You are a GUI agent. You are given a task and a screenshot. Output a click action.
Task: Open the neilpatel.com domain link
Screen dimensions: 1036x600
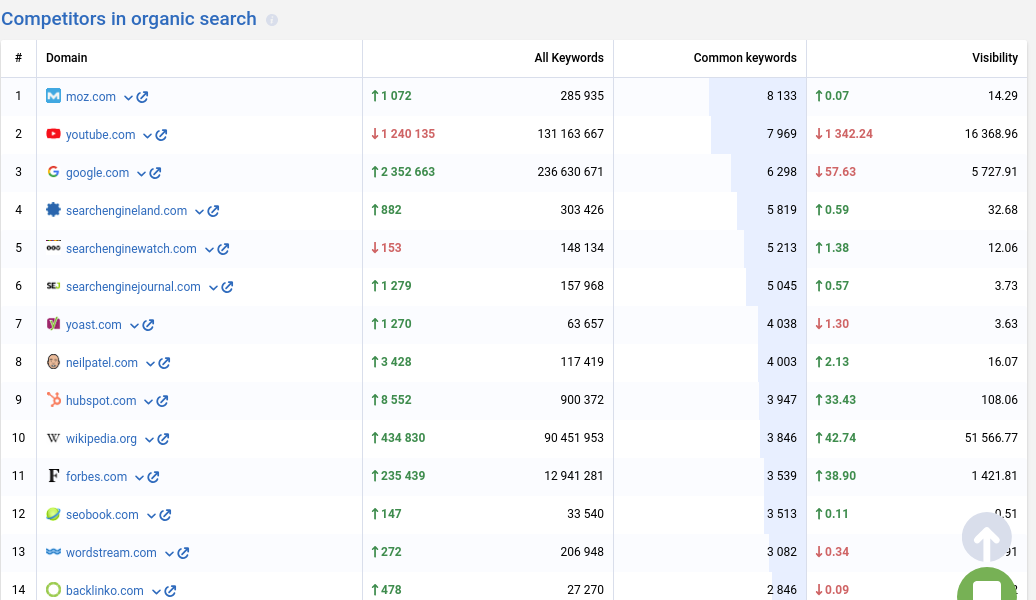click(x=102, y=363)
